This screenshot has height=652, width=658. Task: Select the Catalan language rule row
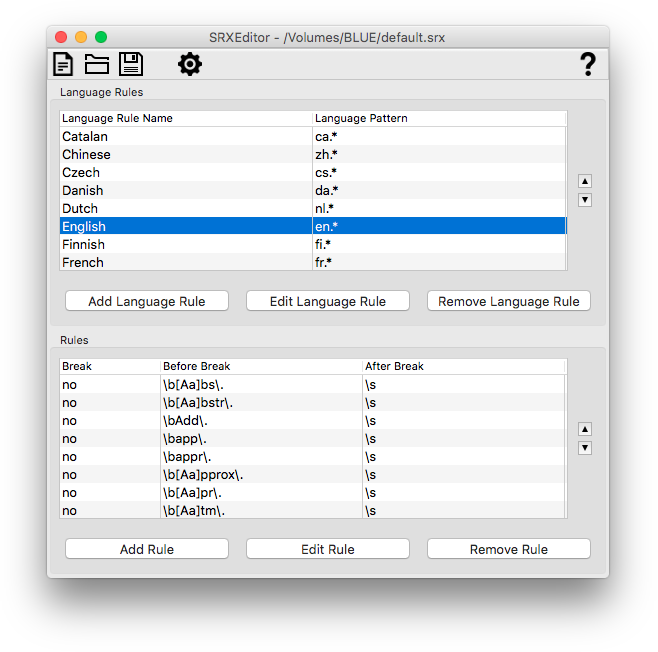pyautogui.click(x=313, y=136)
